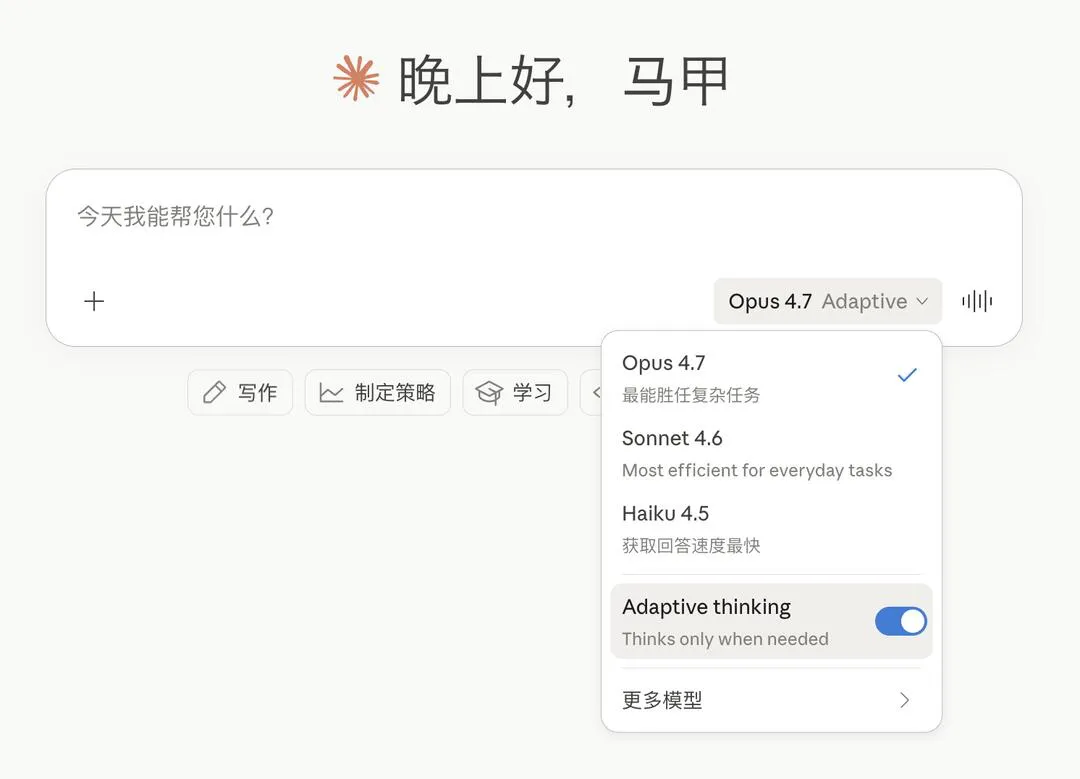Click the 制定策略 suggestion button
The image size is (1080, 779).
point(377,393)
